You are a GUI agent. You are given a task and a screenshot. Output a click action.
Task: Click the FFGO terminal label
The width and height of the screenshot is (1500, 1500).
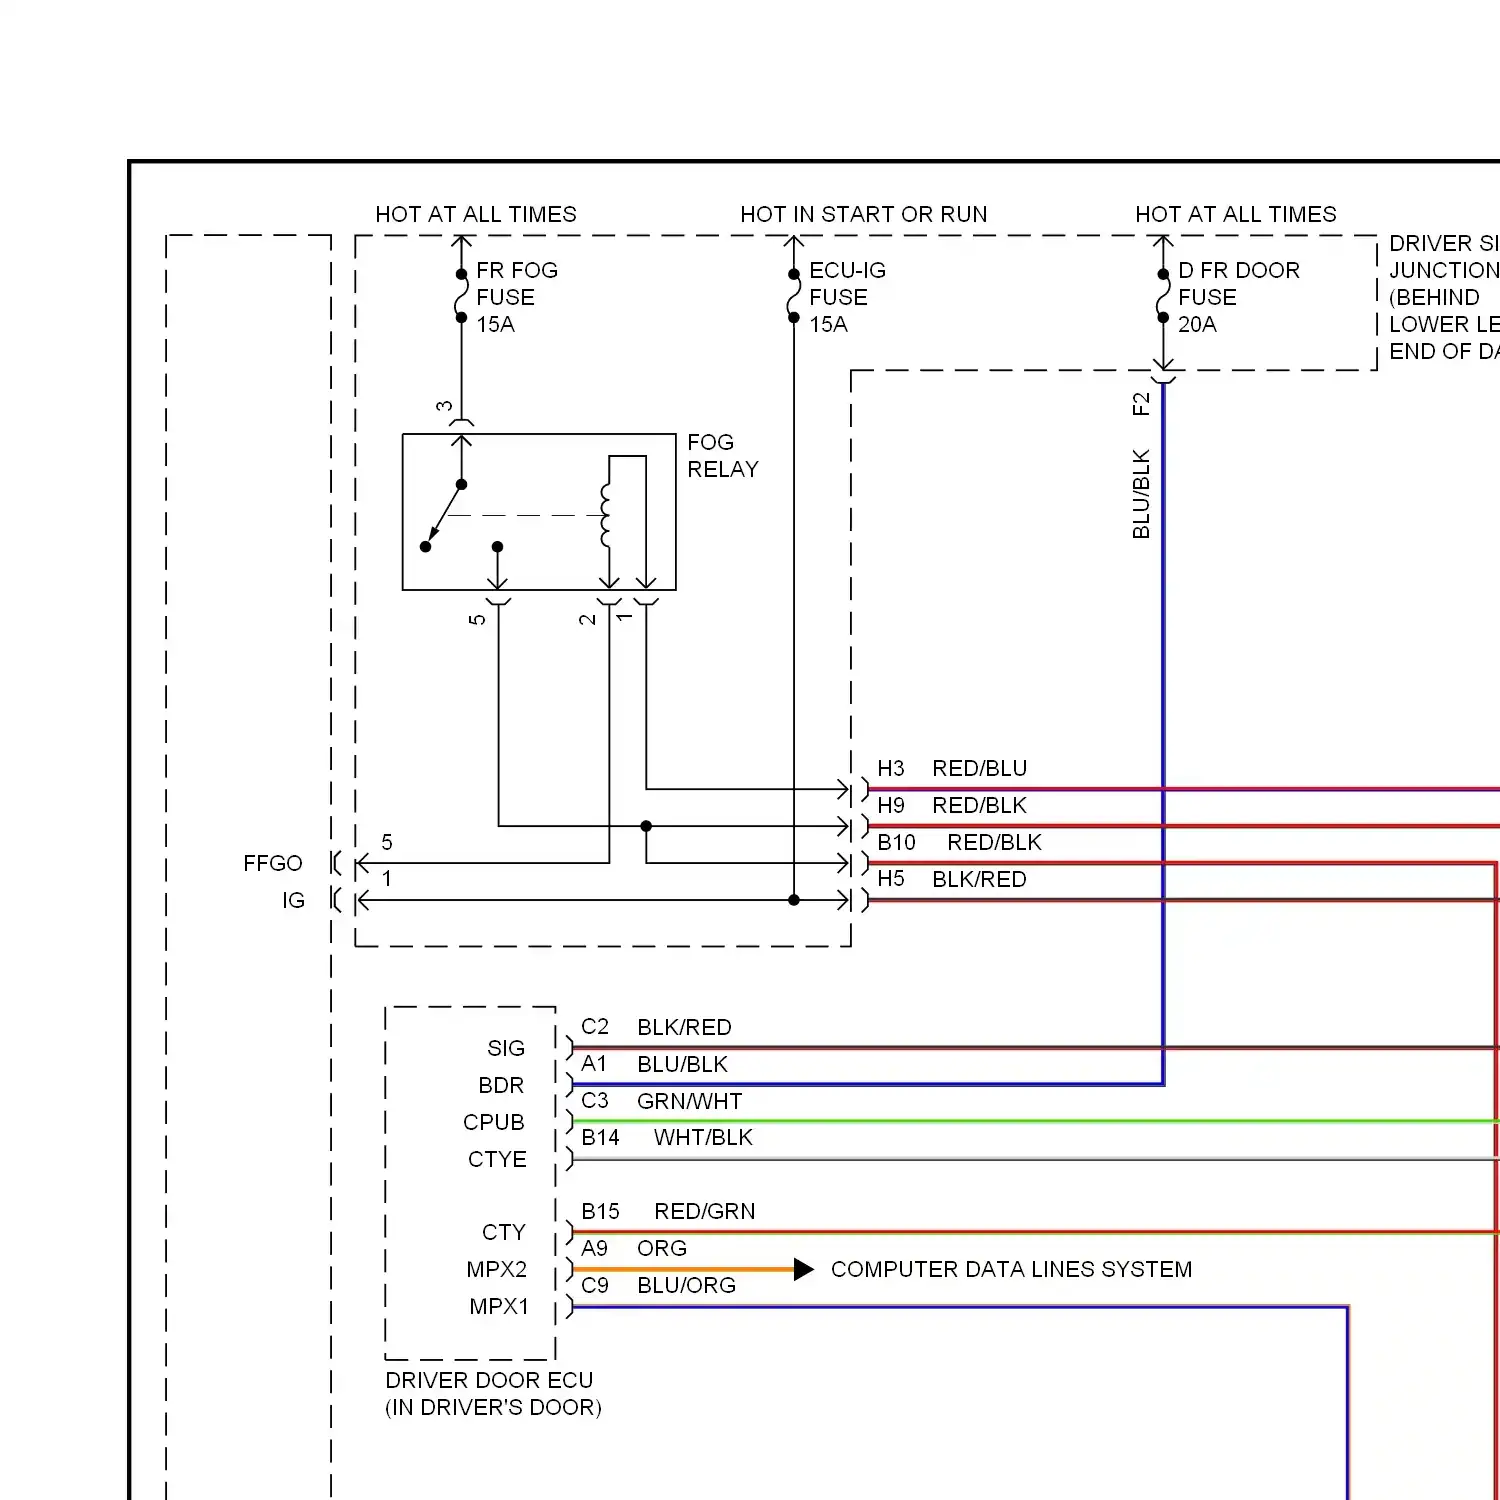tap(272, 863)
